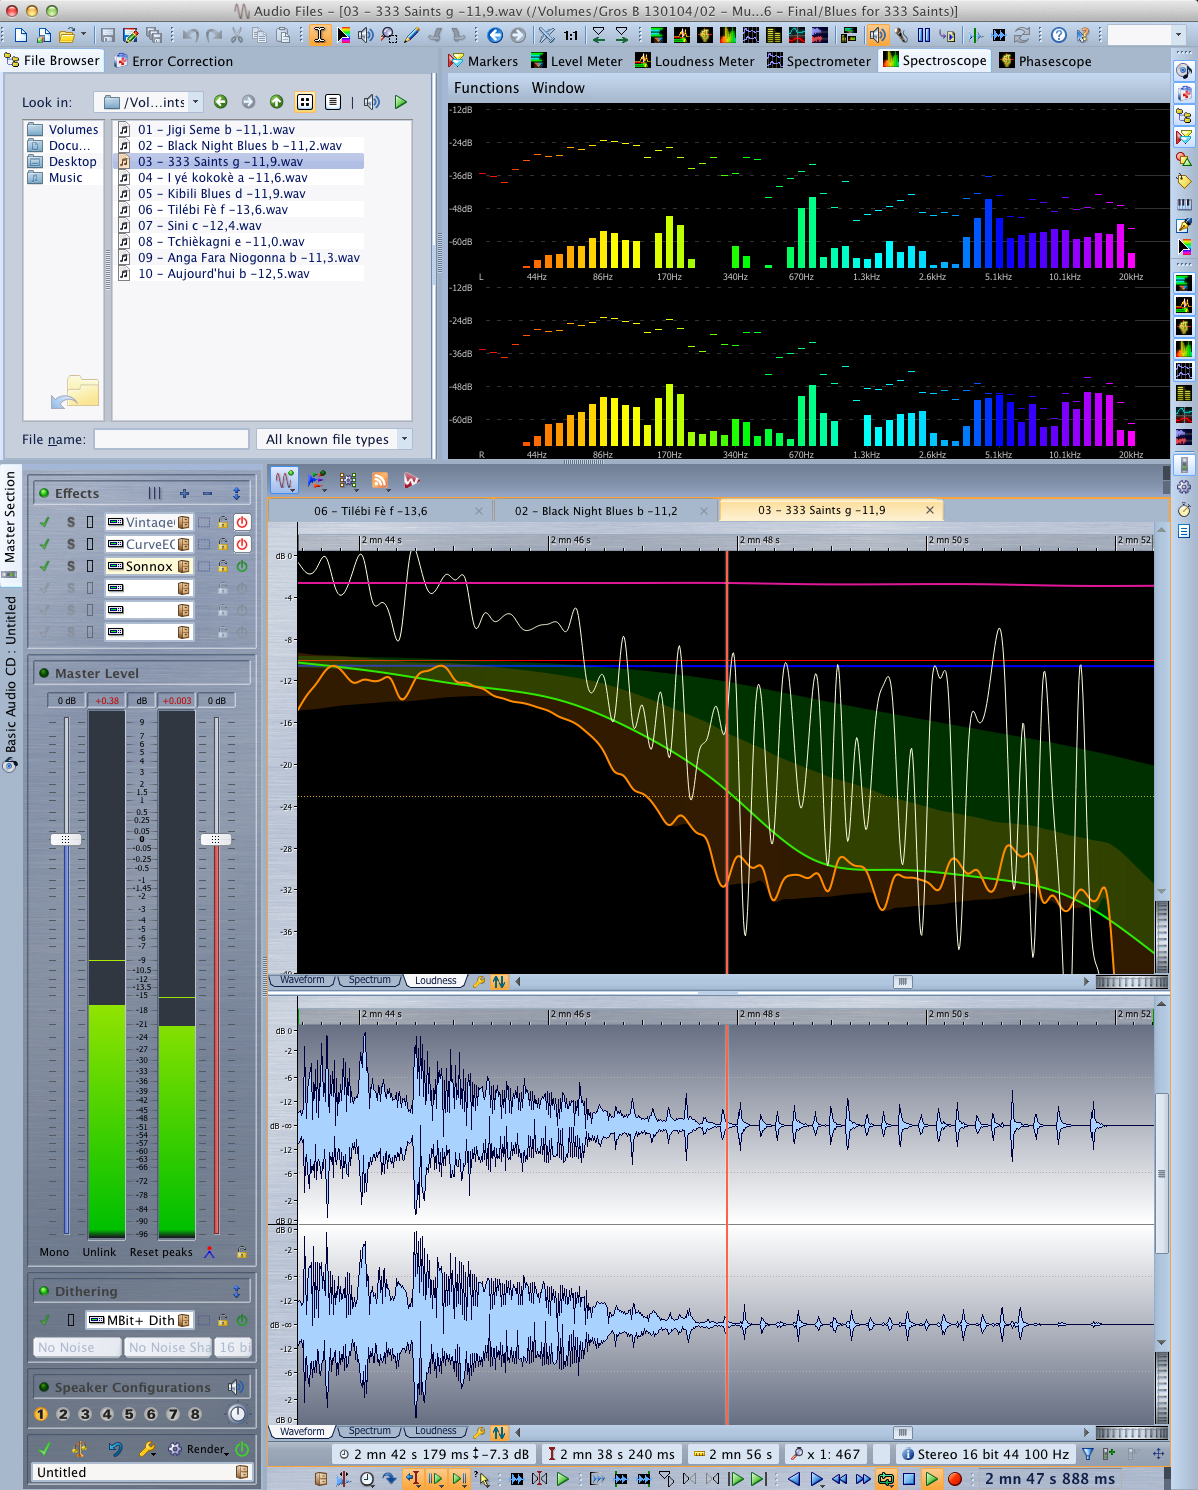Click the Reset peaks button

[161, 1252]
